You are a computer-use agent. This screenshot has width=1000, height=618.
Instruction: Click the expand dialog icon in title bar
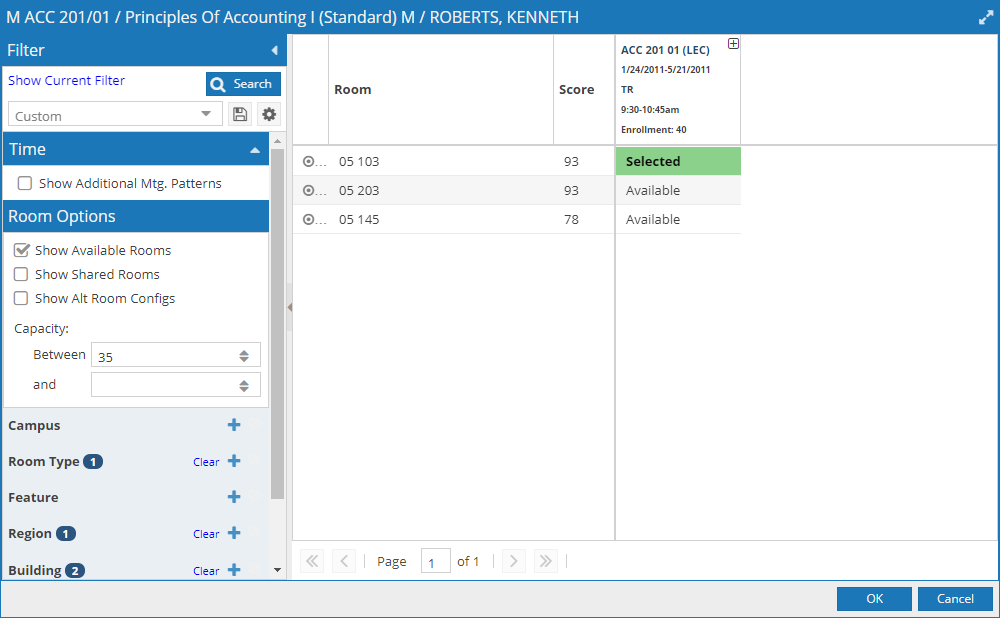(985, 18)
